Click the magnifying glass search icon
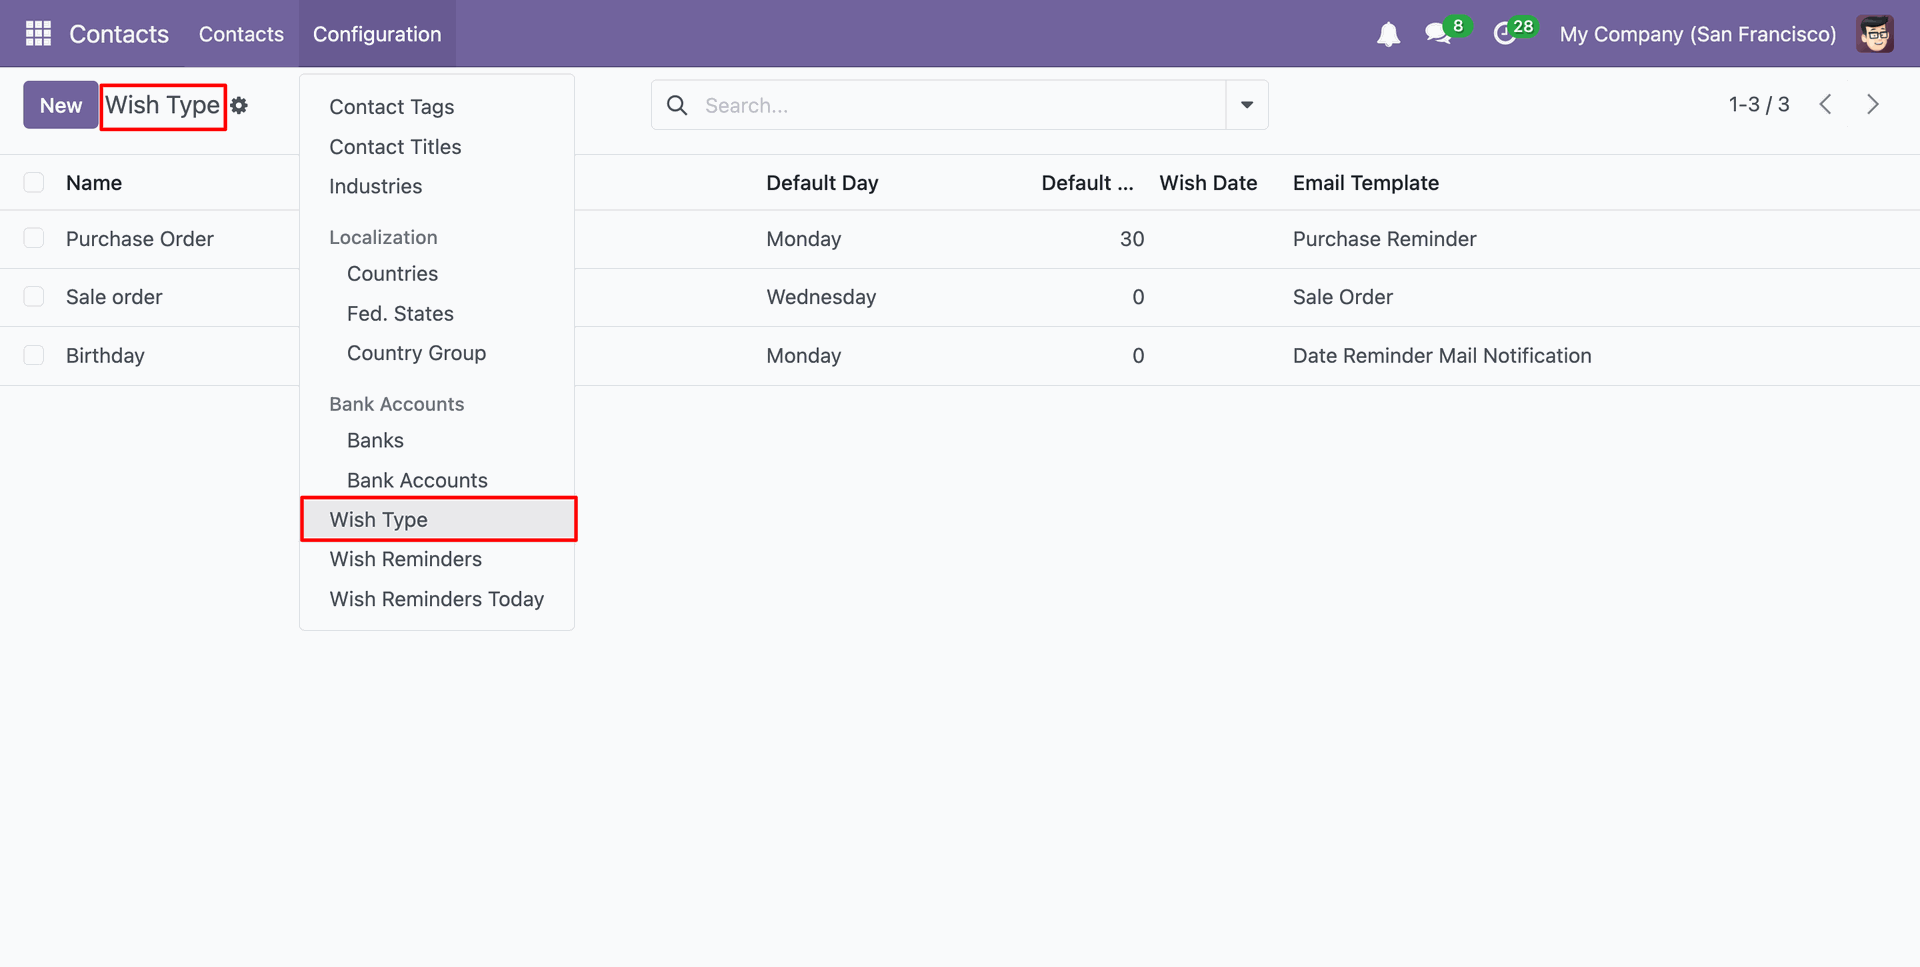This screenshot has height=967, width=1920. point(677,105)
